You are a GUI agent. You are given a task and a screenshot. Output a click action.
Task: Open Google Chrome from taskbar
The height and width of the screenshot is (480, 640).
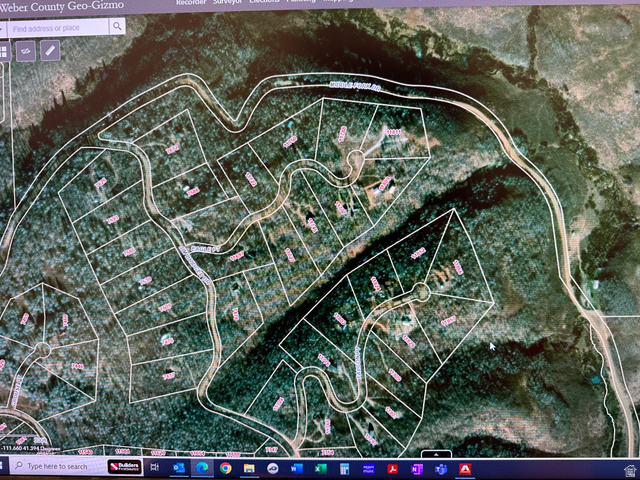coord(225,468)
